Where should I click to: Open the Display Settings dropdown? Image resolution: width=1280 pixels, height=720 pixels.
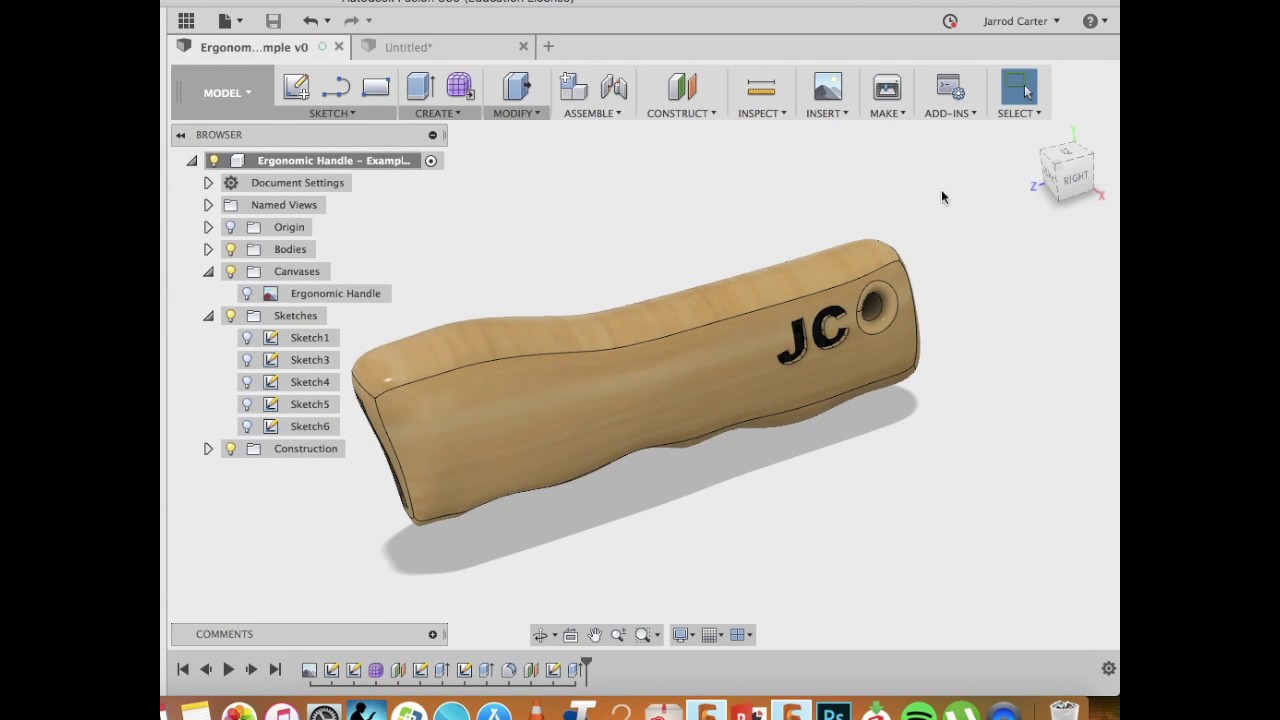[685, 635]
